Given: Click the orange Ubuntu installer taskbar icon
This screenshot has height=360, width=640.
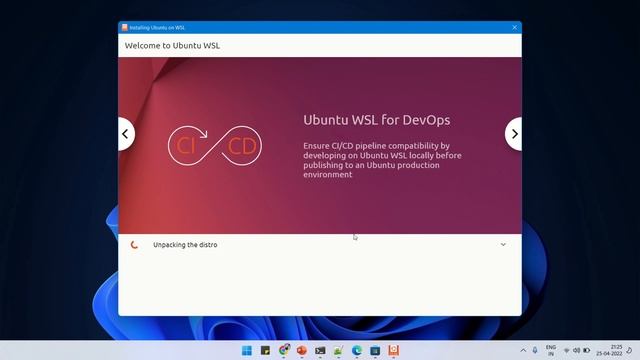Looking at the screenshot, I should coord(393,350).
